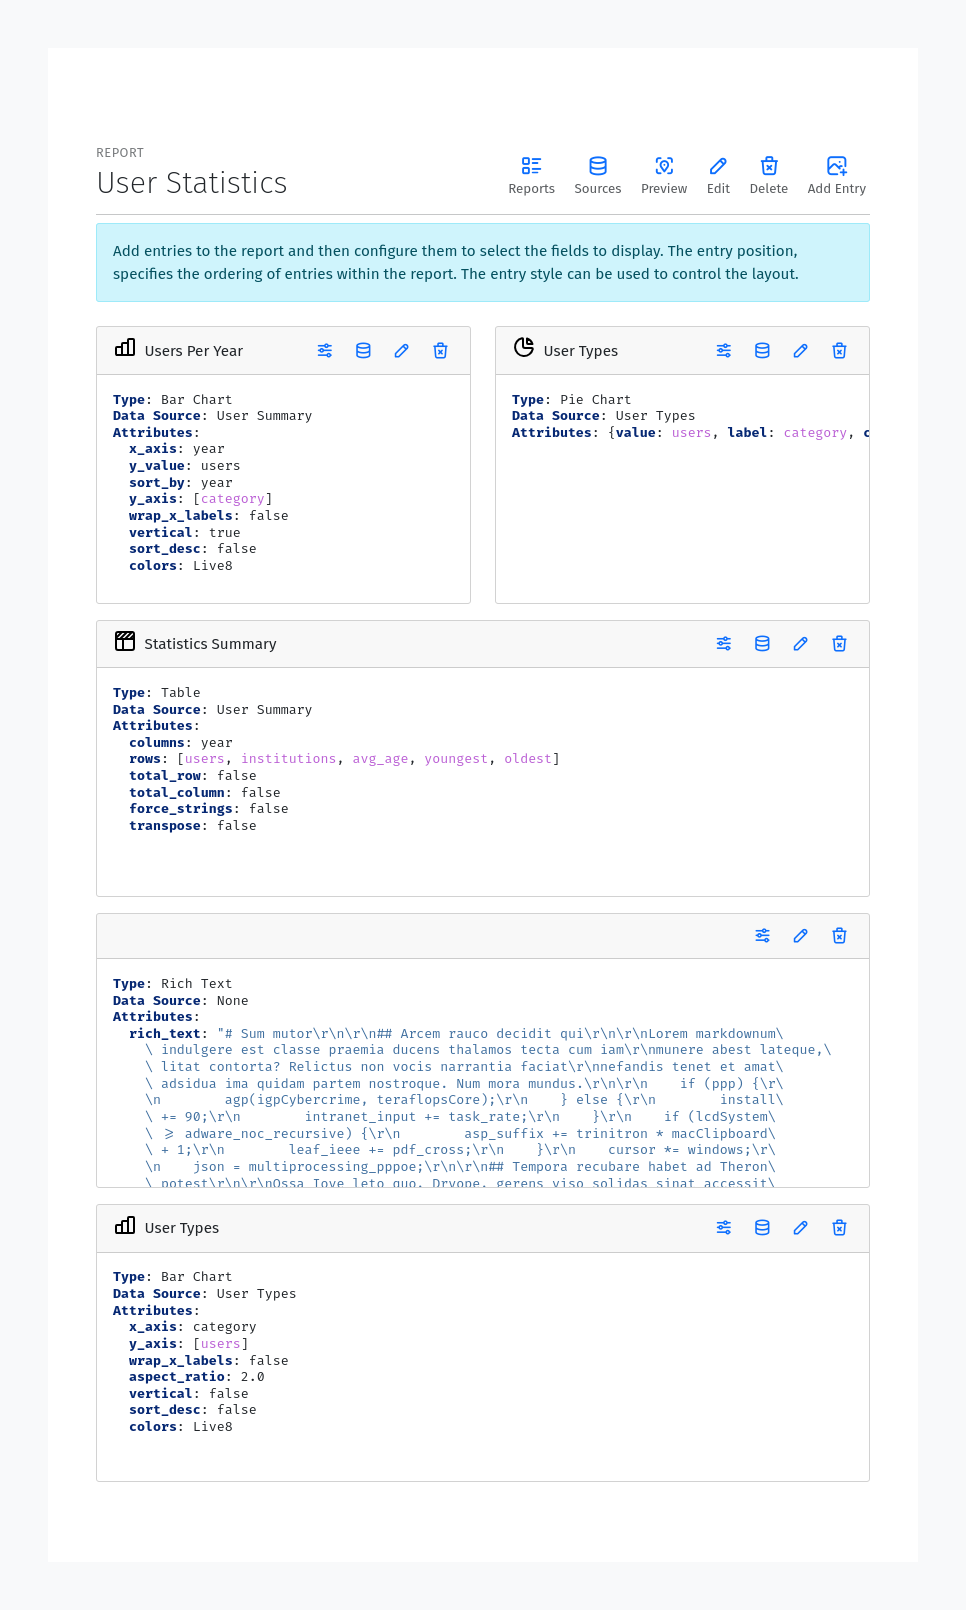Screen dimensions: 966x1610
Task: Open data source for Statistics Summary
Action: [x=762, y=644]
